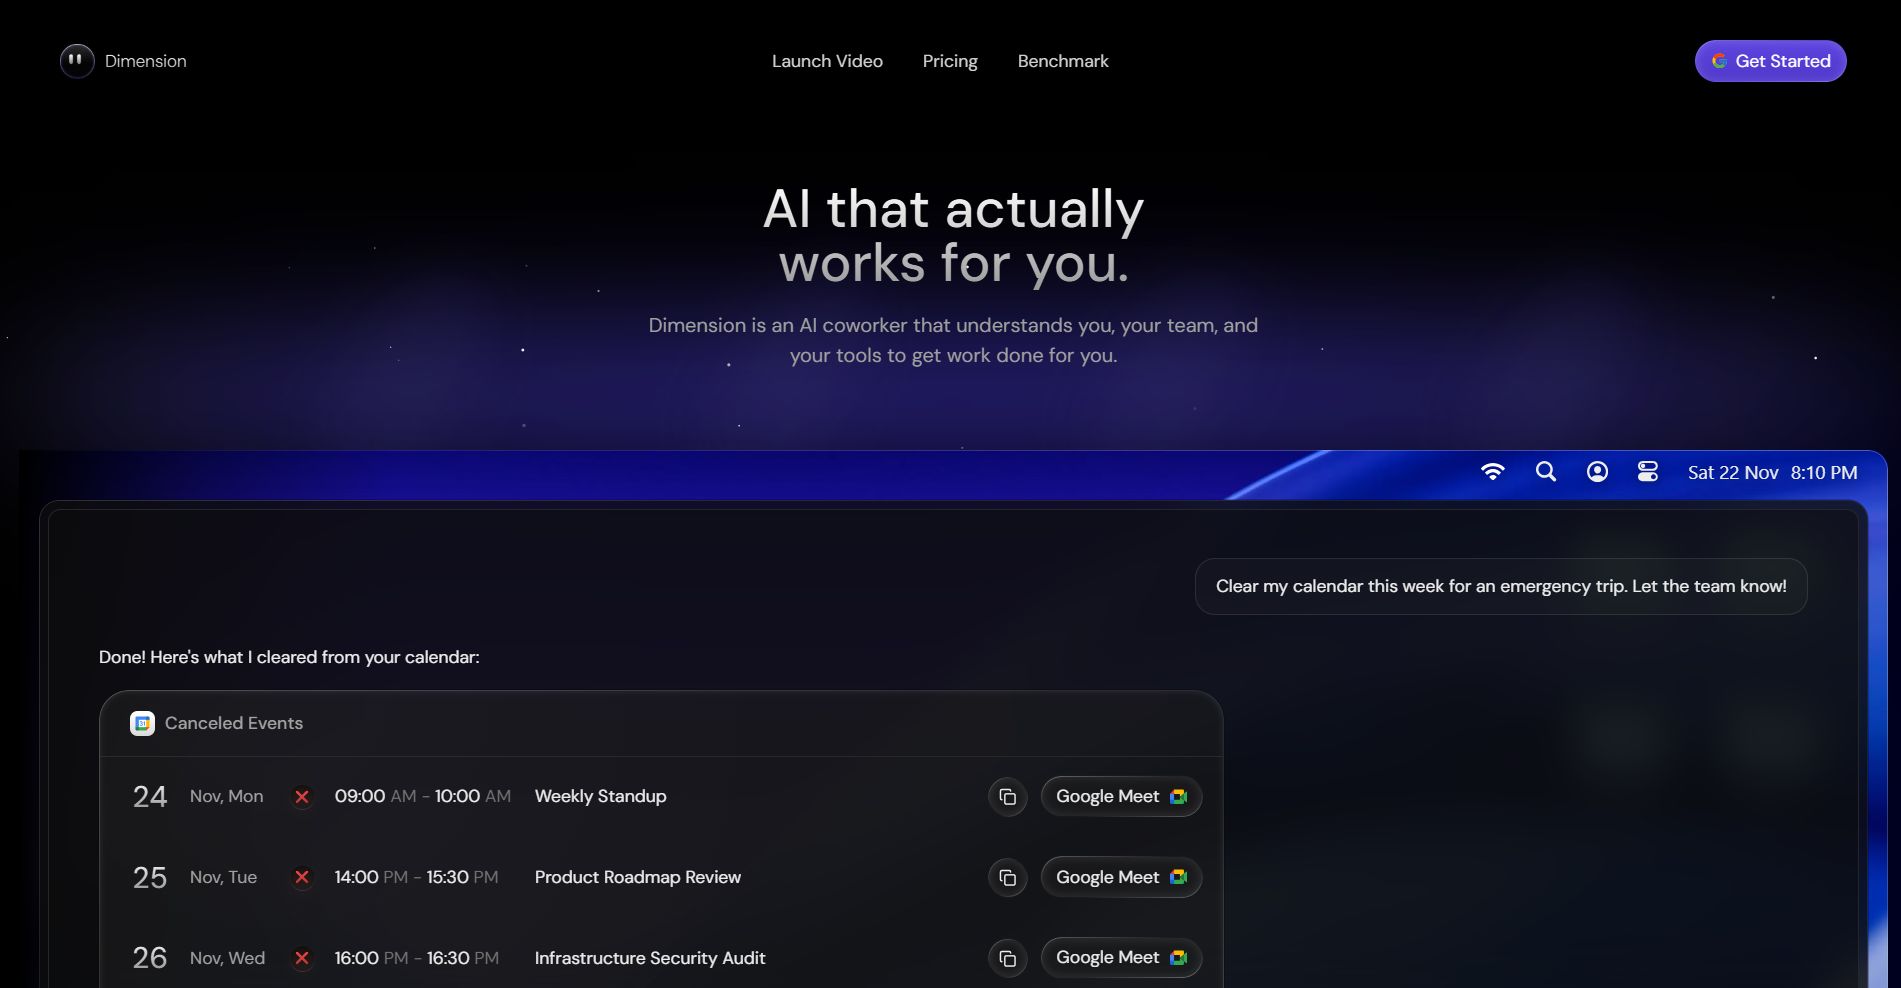Click the 25 Nov, Tue date
Viewport: 1901px width, 988px height.
pyautogui.click(x=195, y=877)
